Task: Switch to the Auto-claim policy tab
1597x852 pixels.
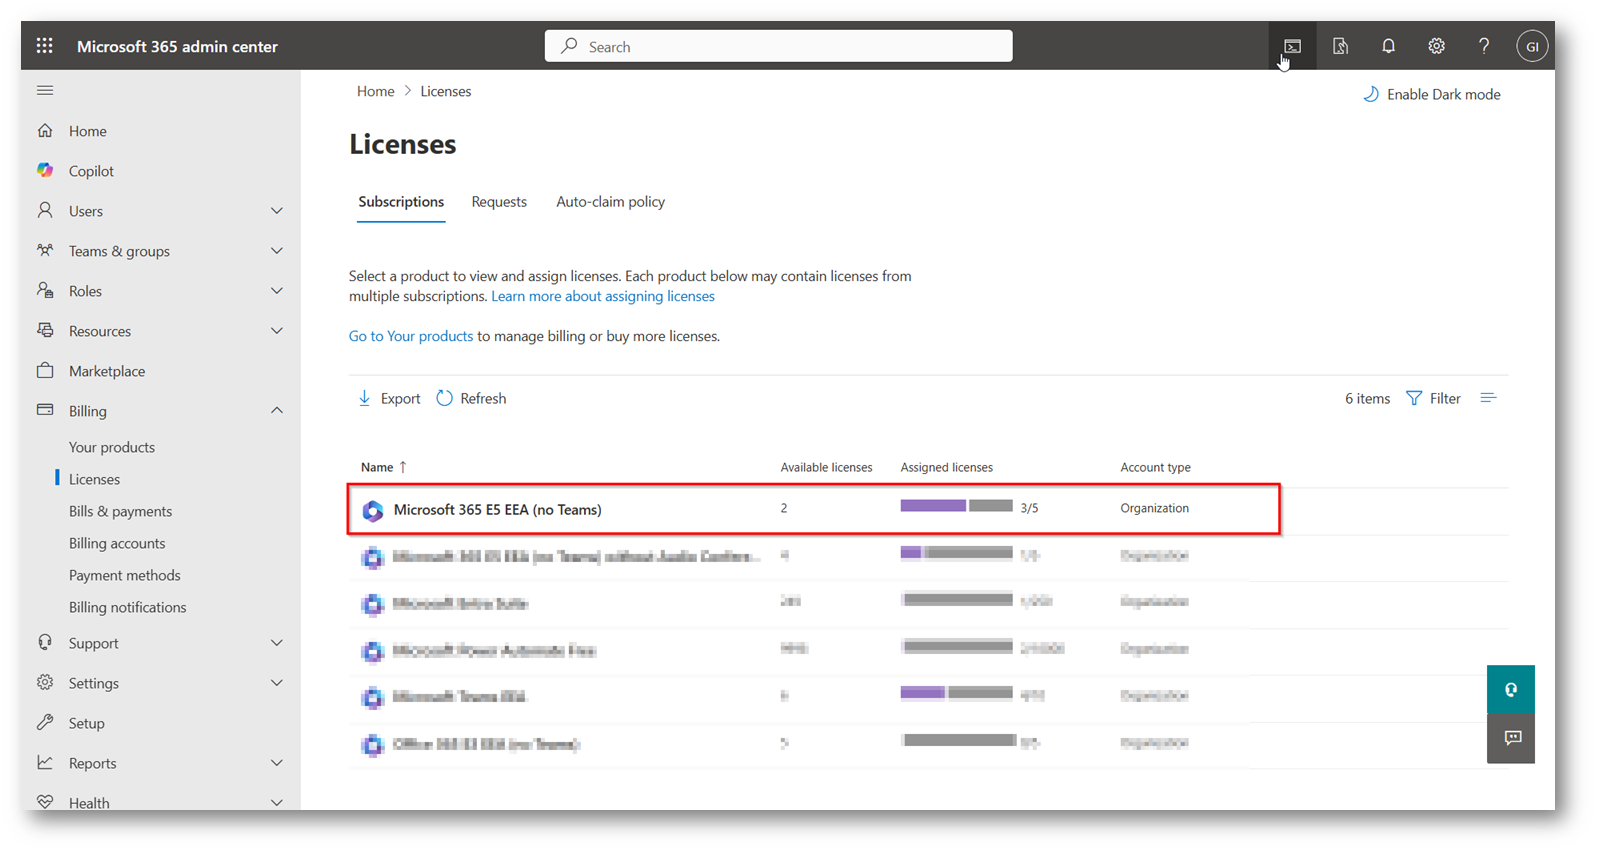Action: pos(610,202)
